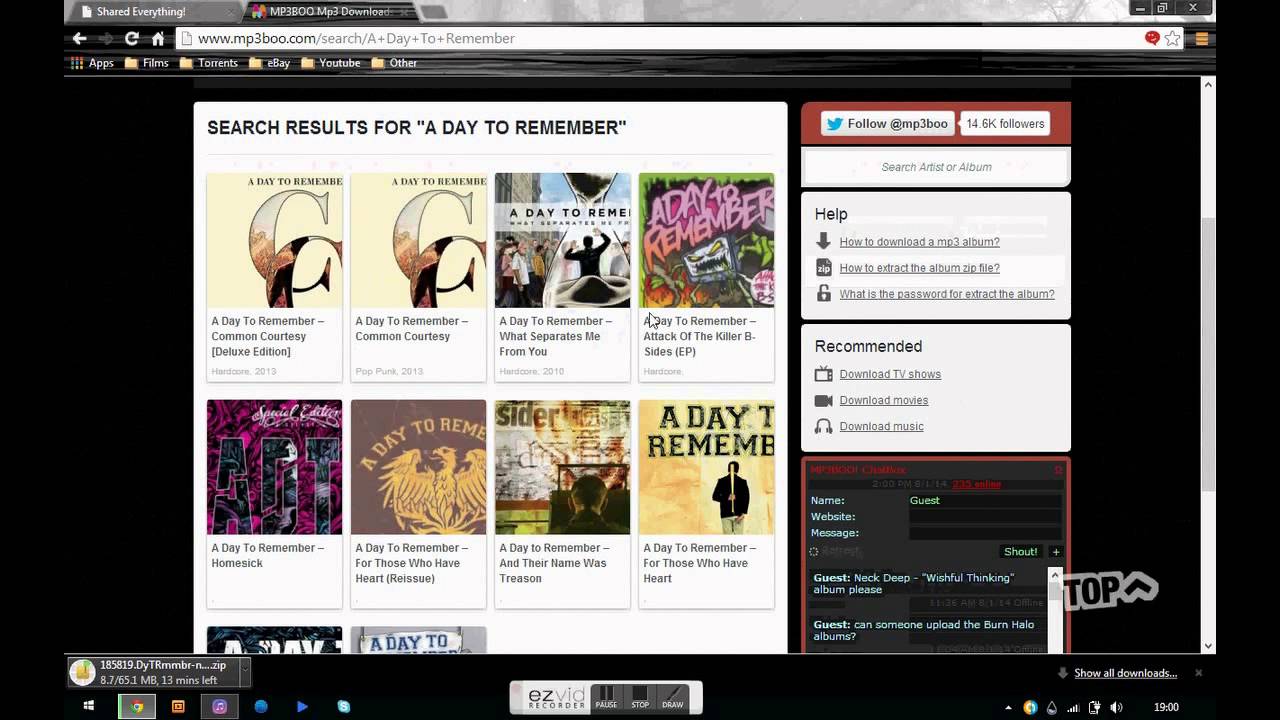Click the chatbox Website field
The height and width of the screenshot is (720, 1280).
pyautogui.click(x=984, y=517)
